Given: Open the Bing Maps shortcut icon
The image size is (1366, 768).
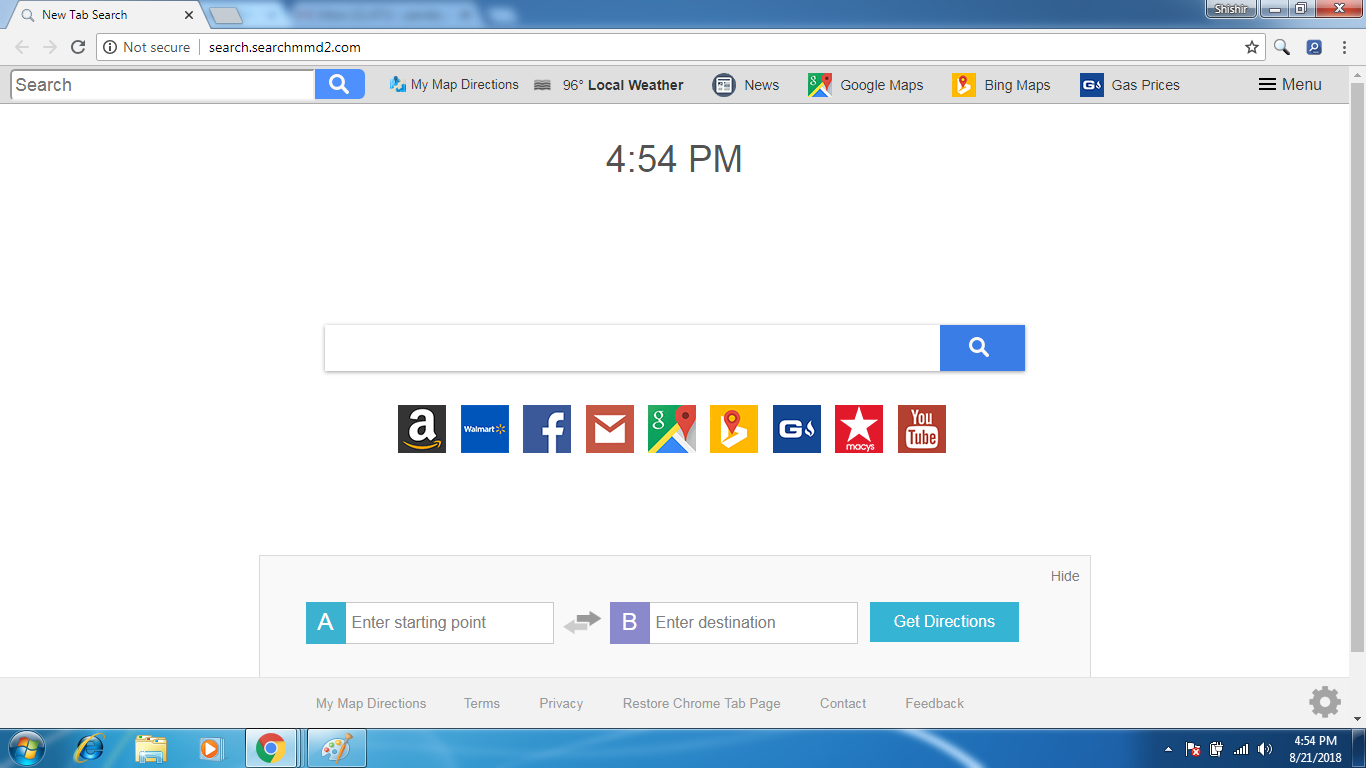Looking at the screenshot, I should (x=733, y=428).
